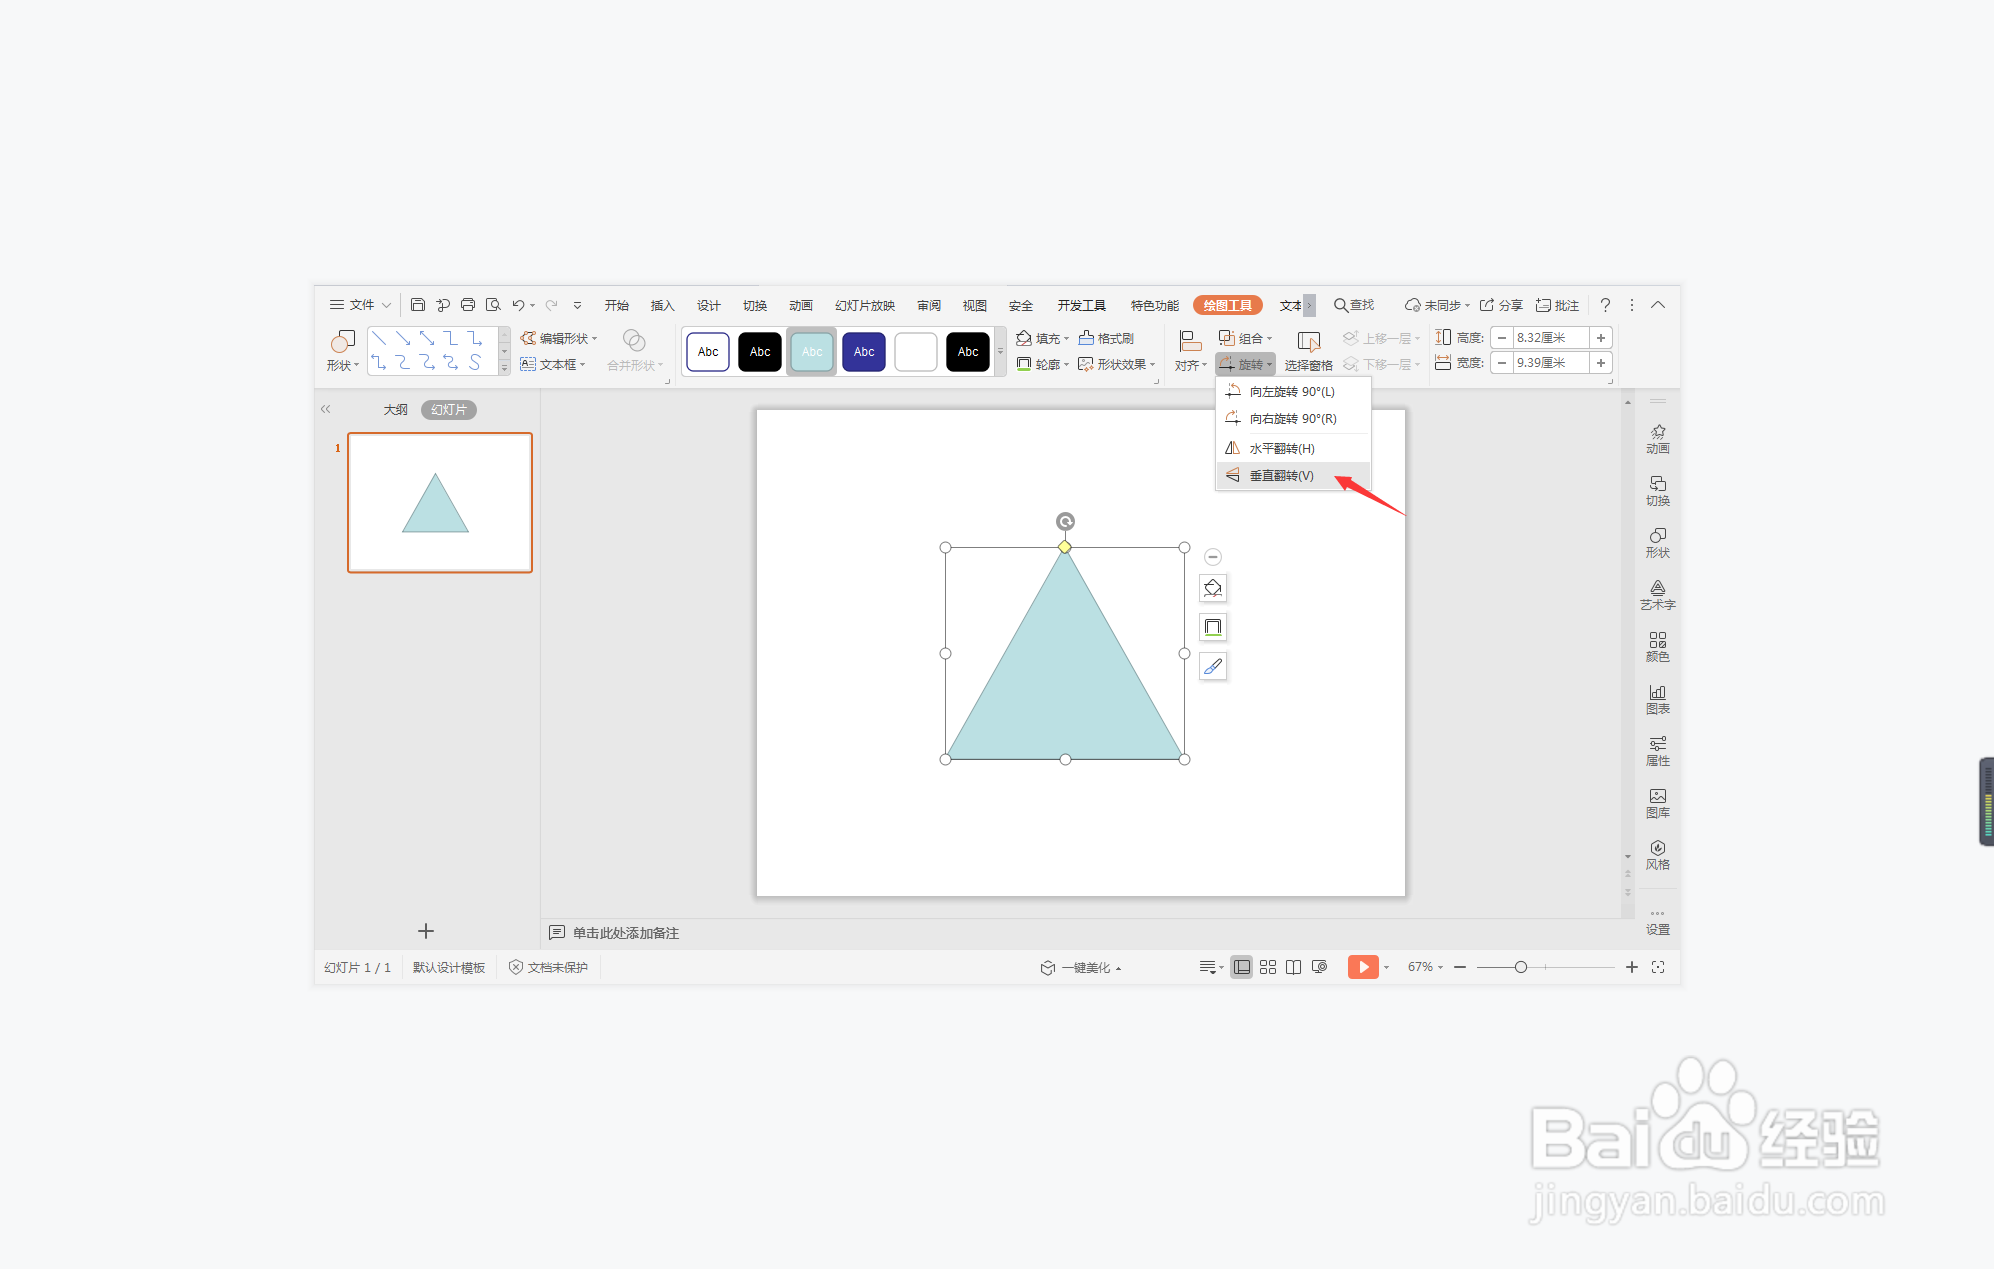Click the 分享 share button

click(1501, 305)
